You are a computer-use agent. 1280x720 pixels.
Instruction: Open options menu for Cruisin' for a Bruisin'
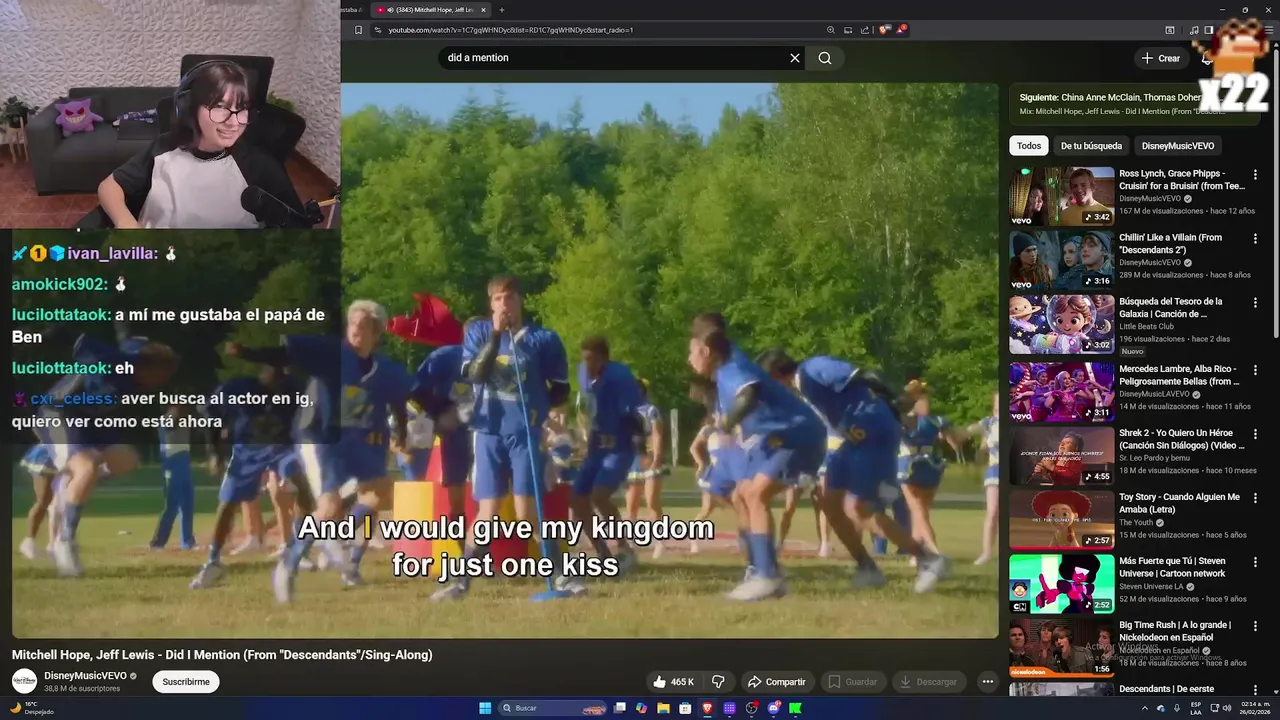pos(1255,175)
